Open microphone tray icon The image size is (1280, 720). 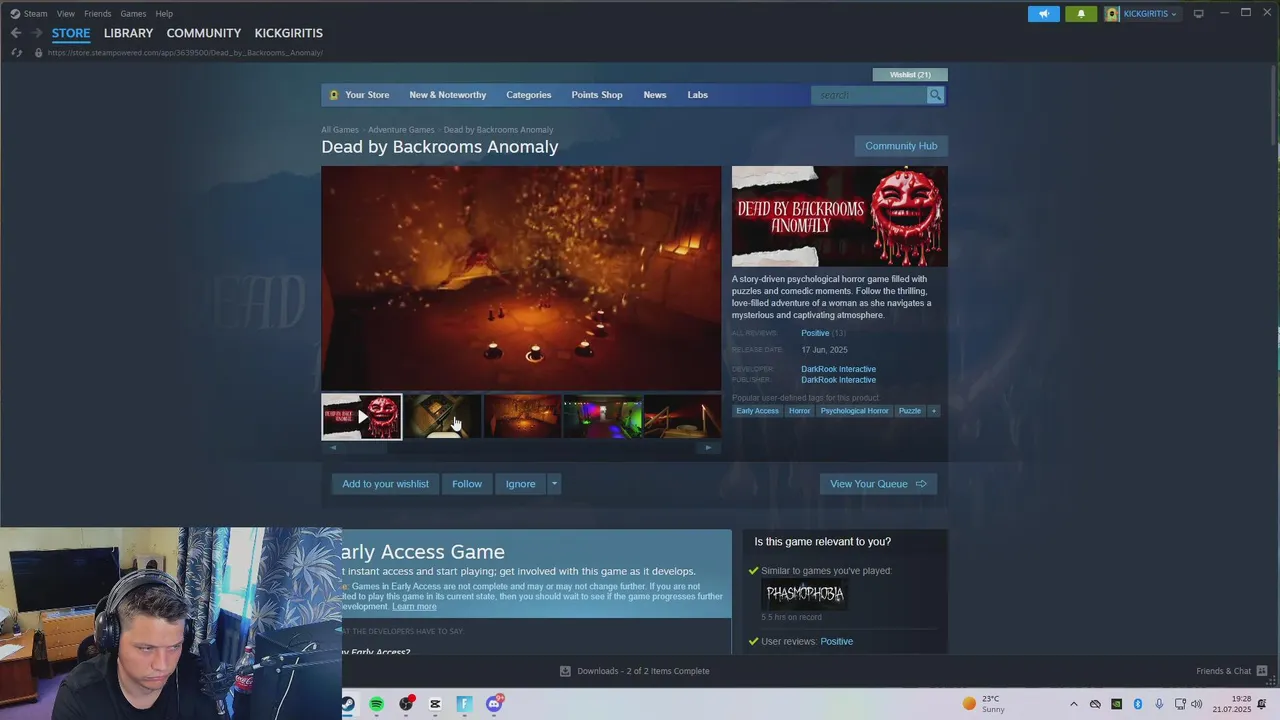point(1159,704)
